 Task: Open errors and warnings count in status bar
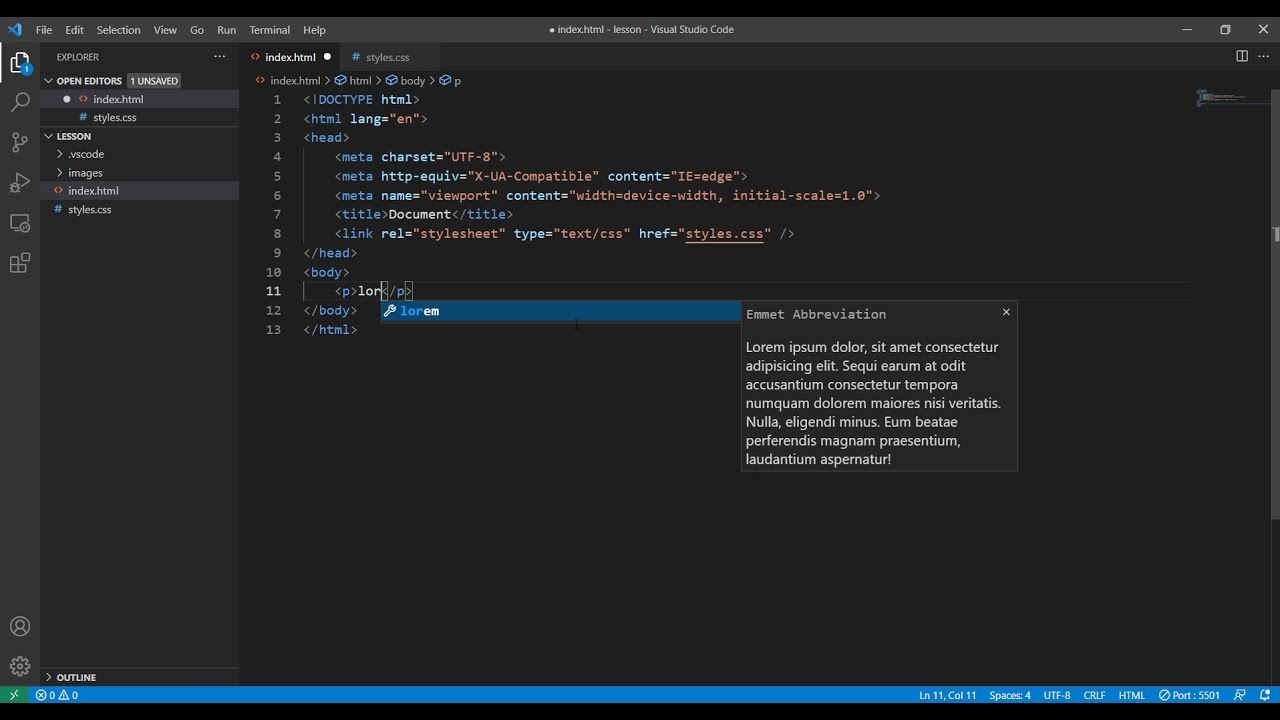pyautogui.click(x=57, y=695)
